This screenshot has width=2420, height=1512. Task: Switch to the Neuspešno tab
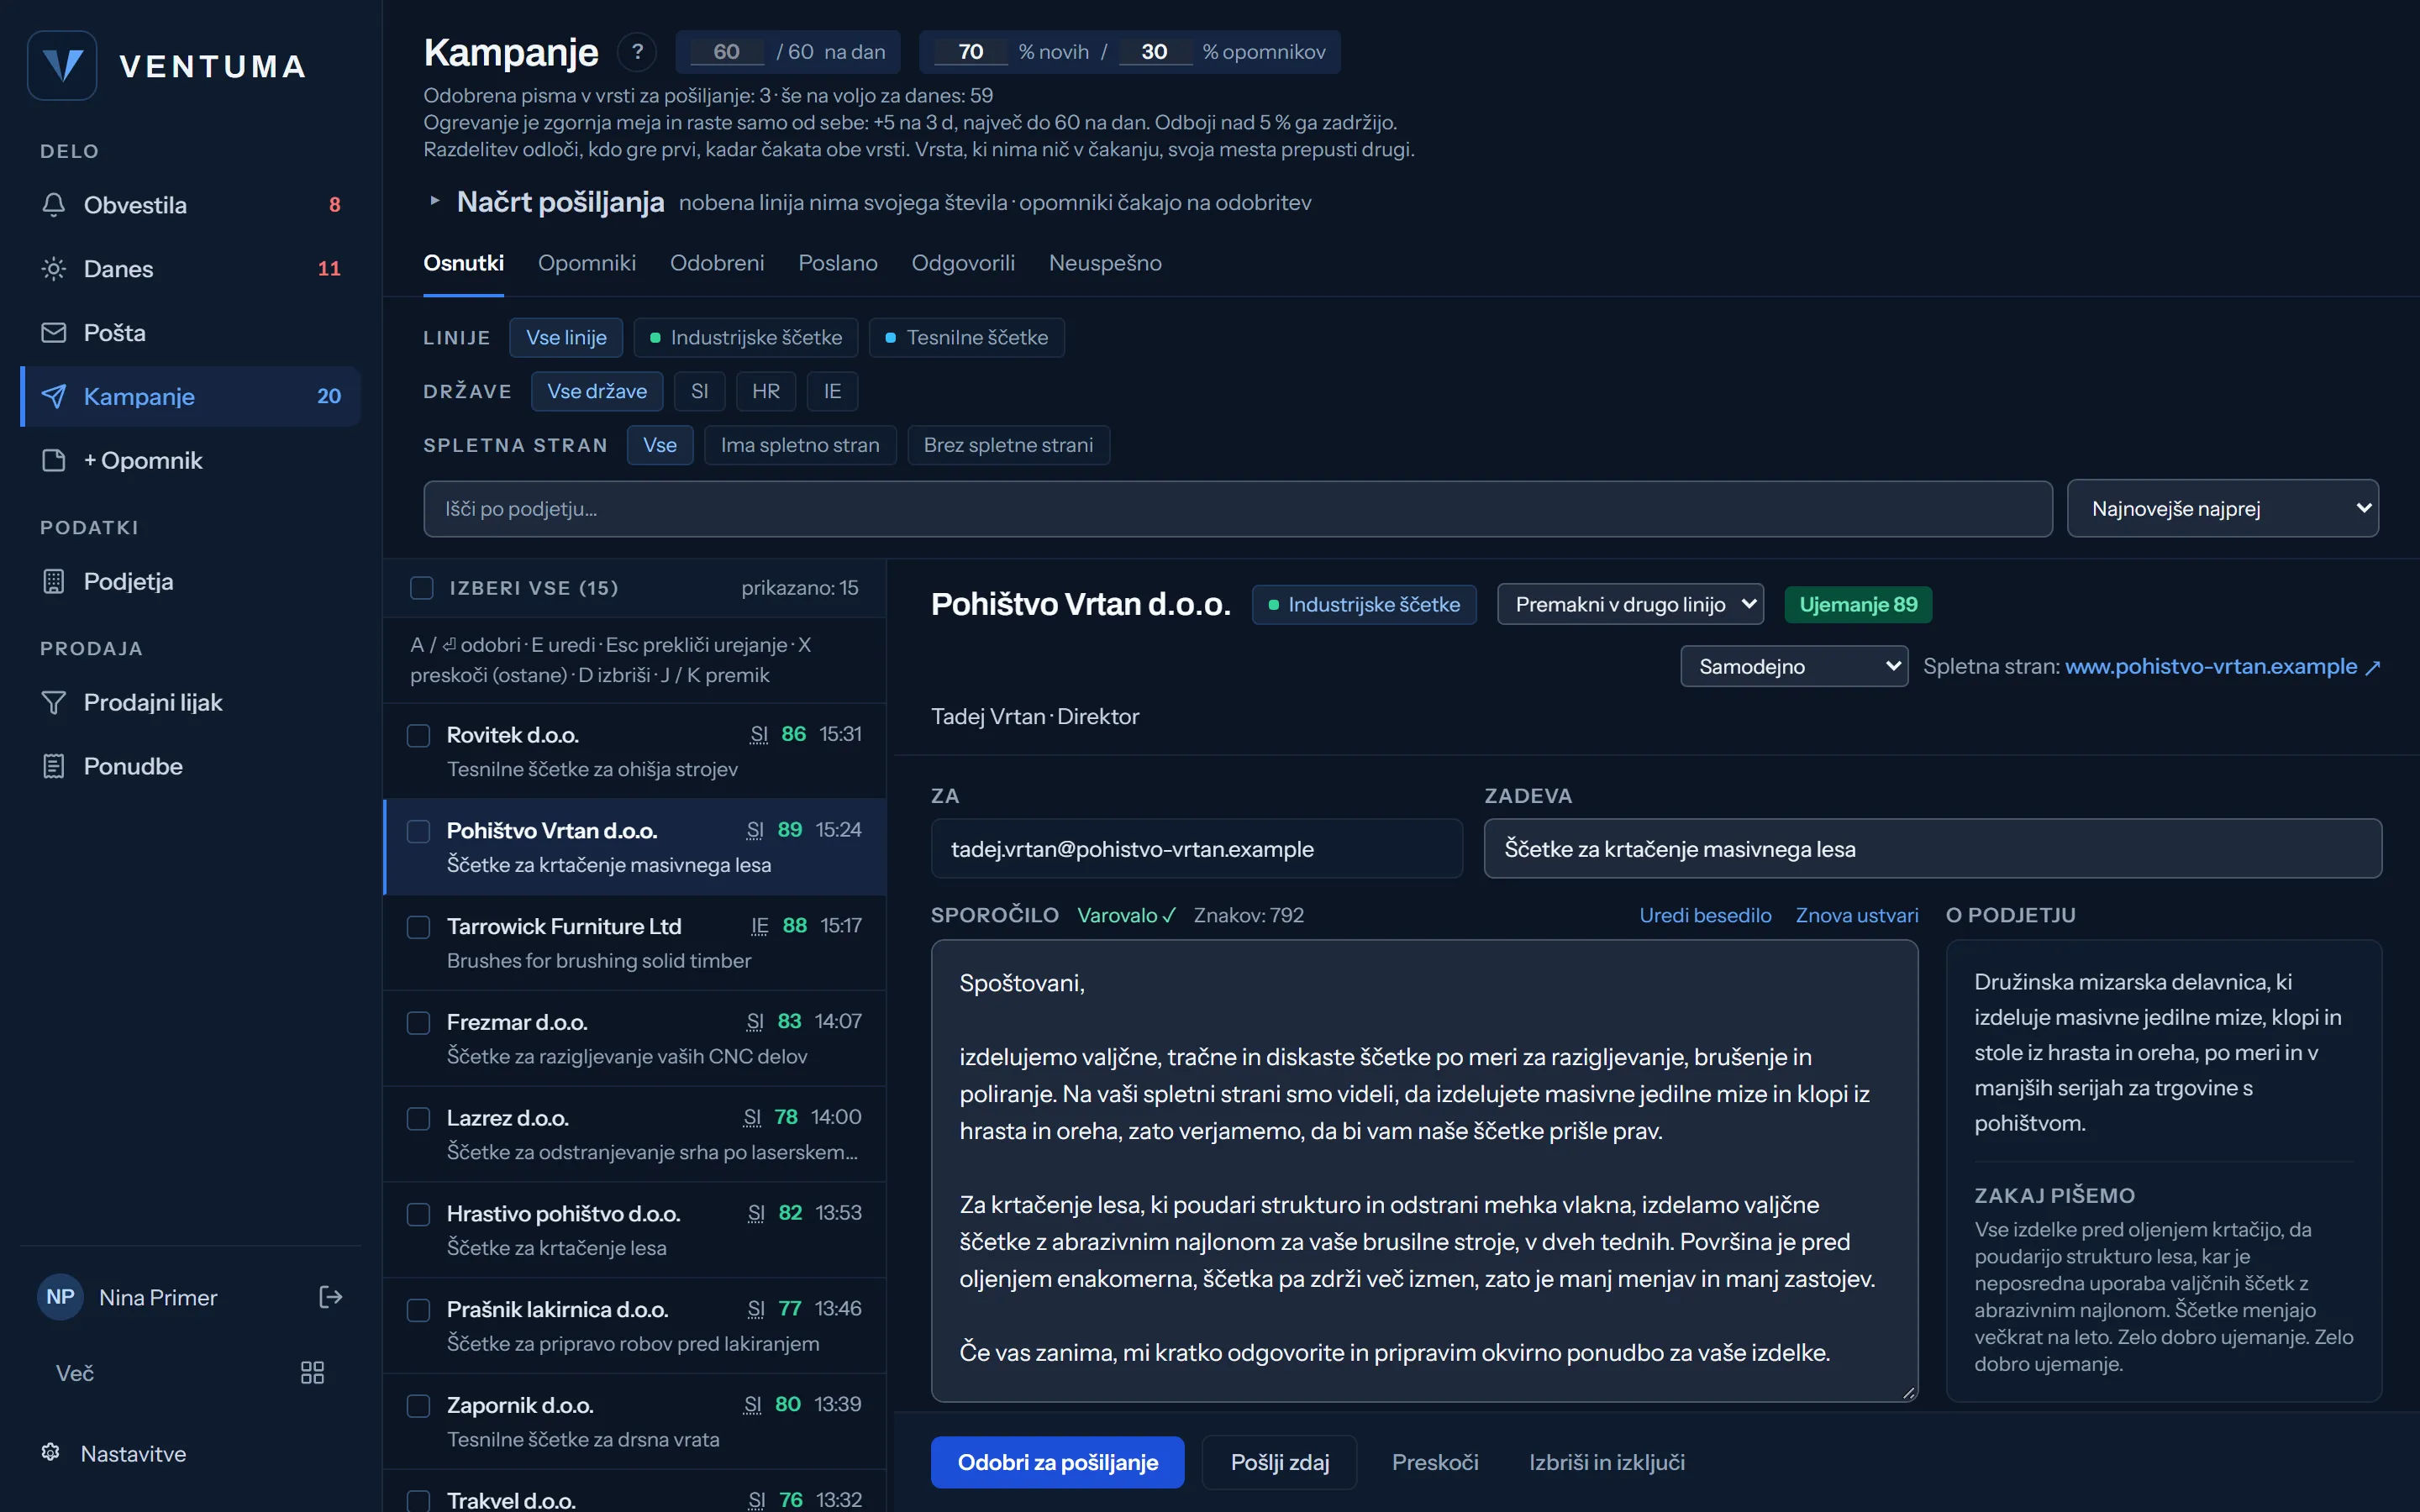1105,263
